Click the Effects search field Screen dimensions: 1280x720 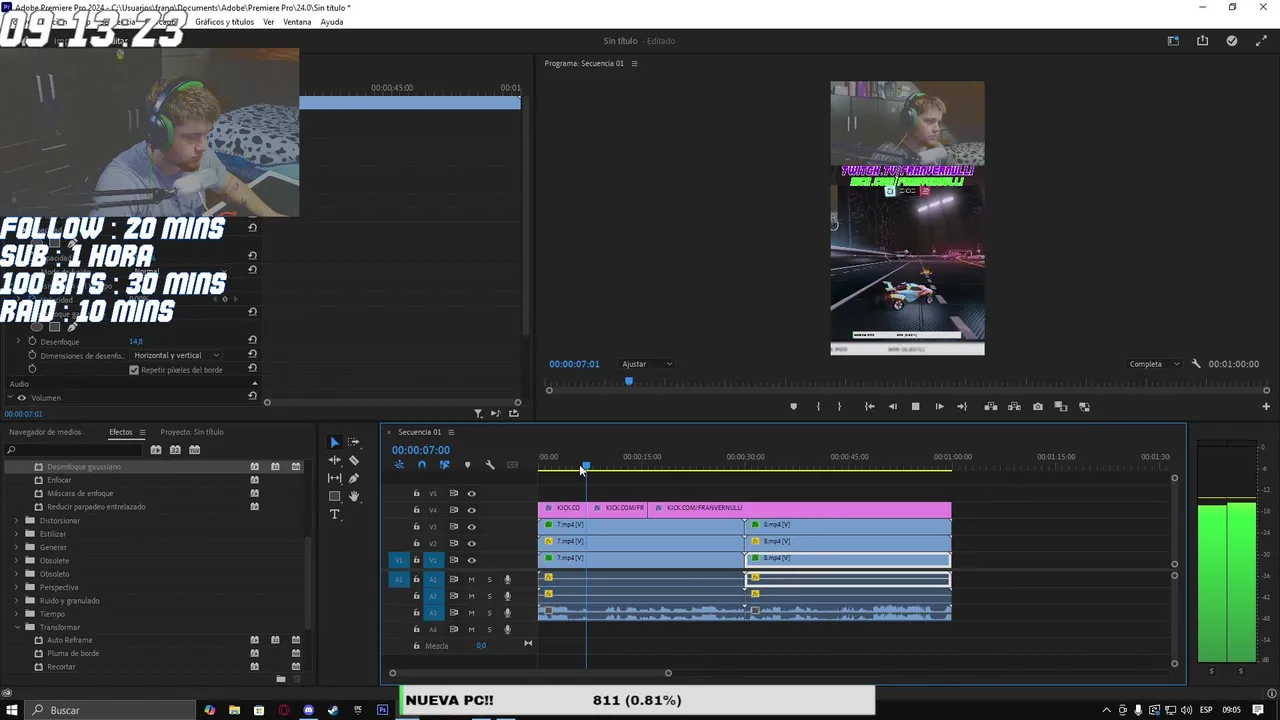point(75,450)
